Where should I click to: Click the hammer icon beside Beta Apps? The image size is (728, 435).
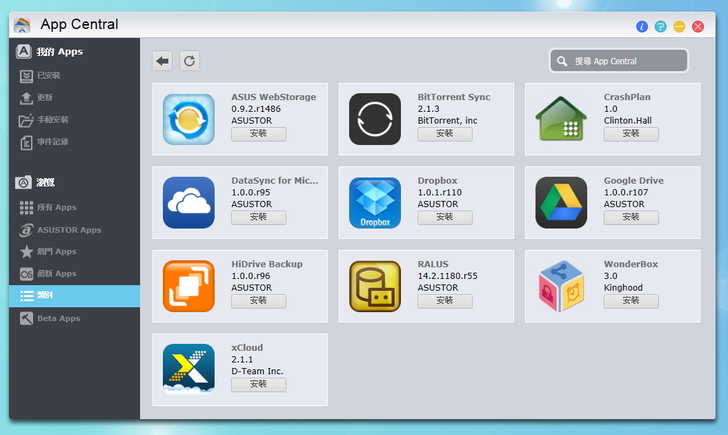tap(26, 318)
